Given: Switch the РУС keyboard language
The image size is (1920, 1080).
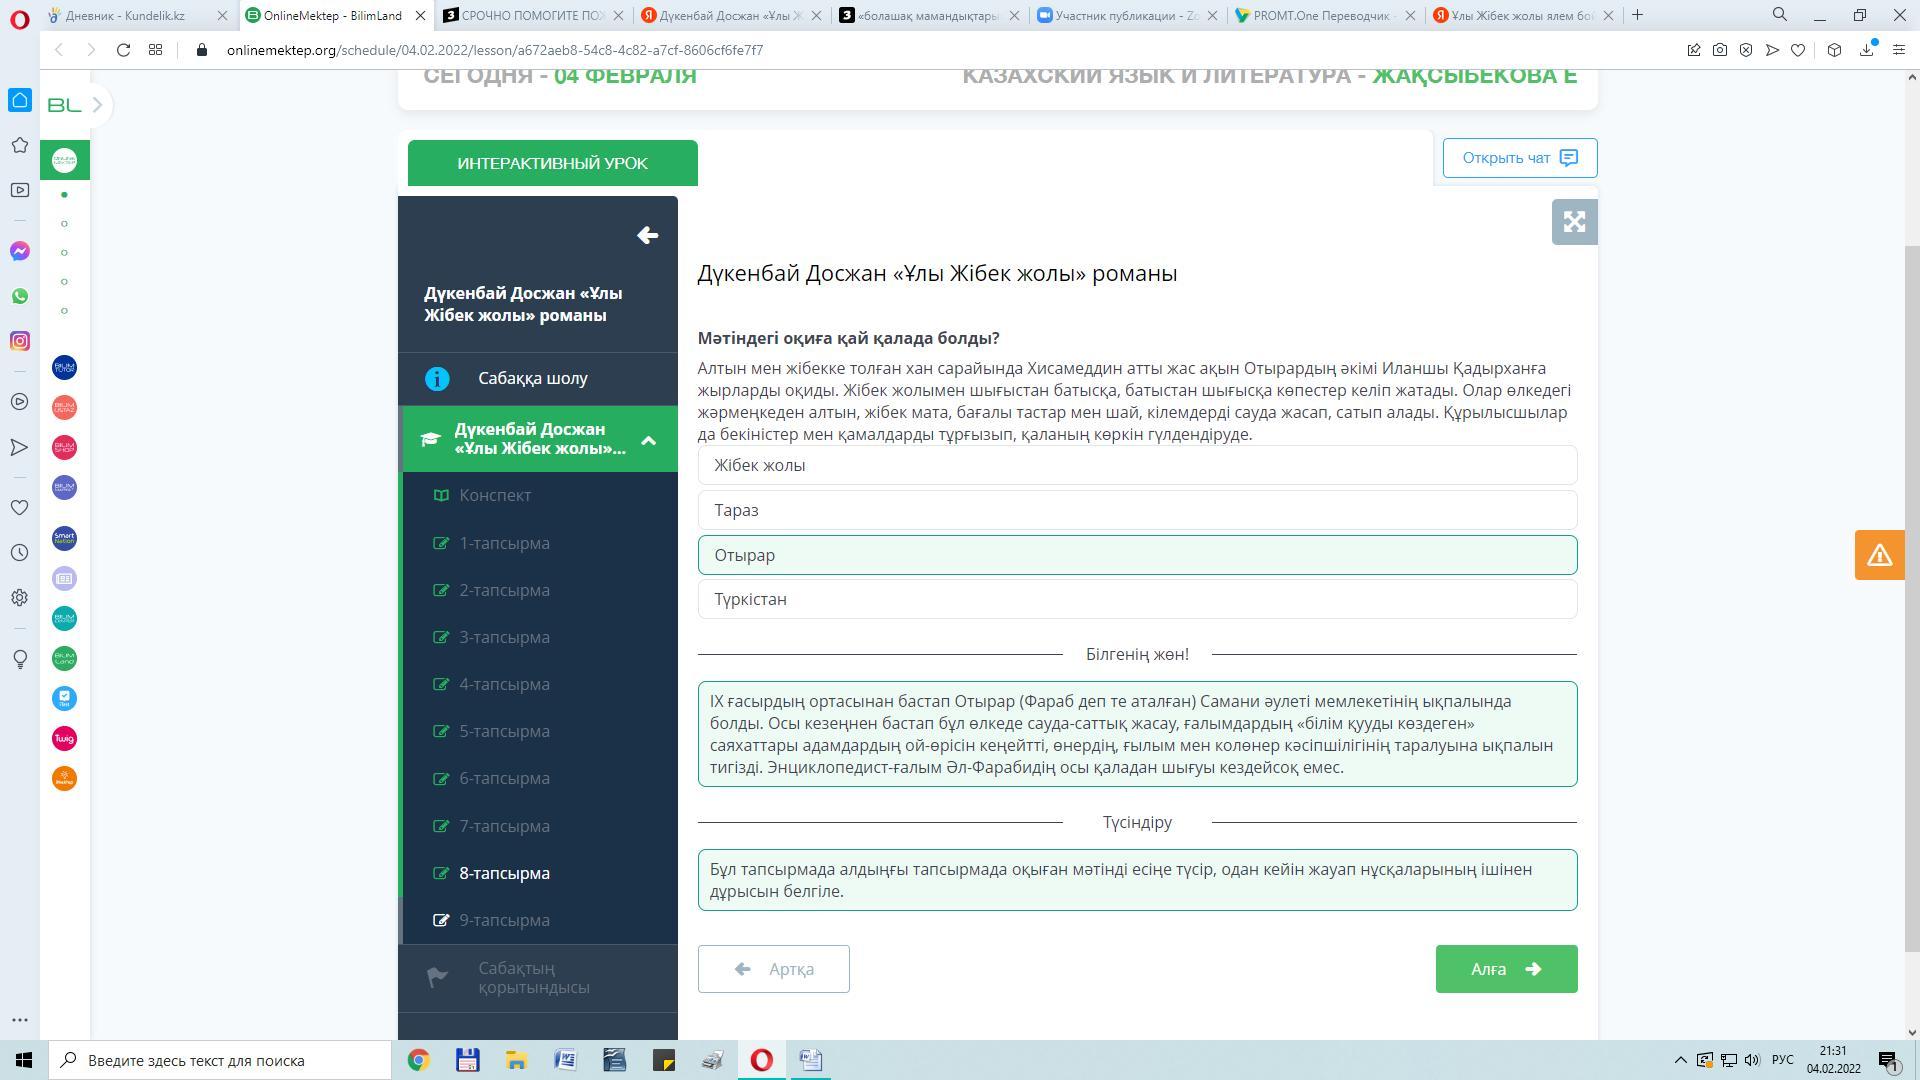Looking at the screenshot, I should point(1782,1060).
